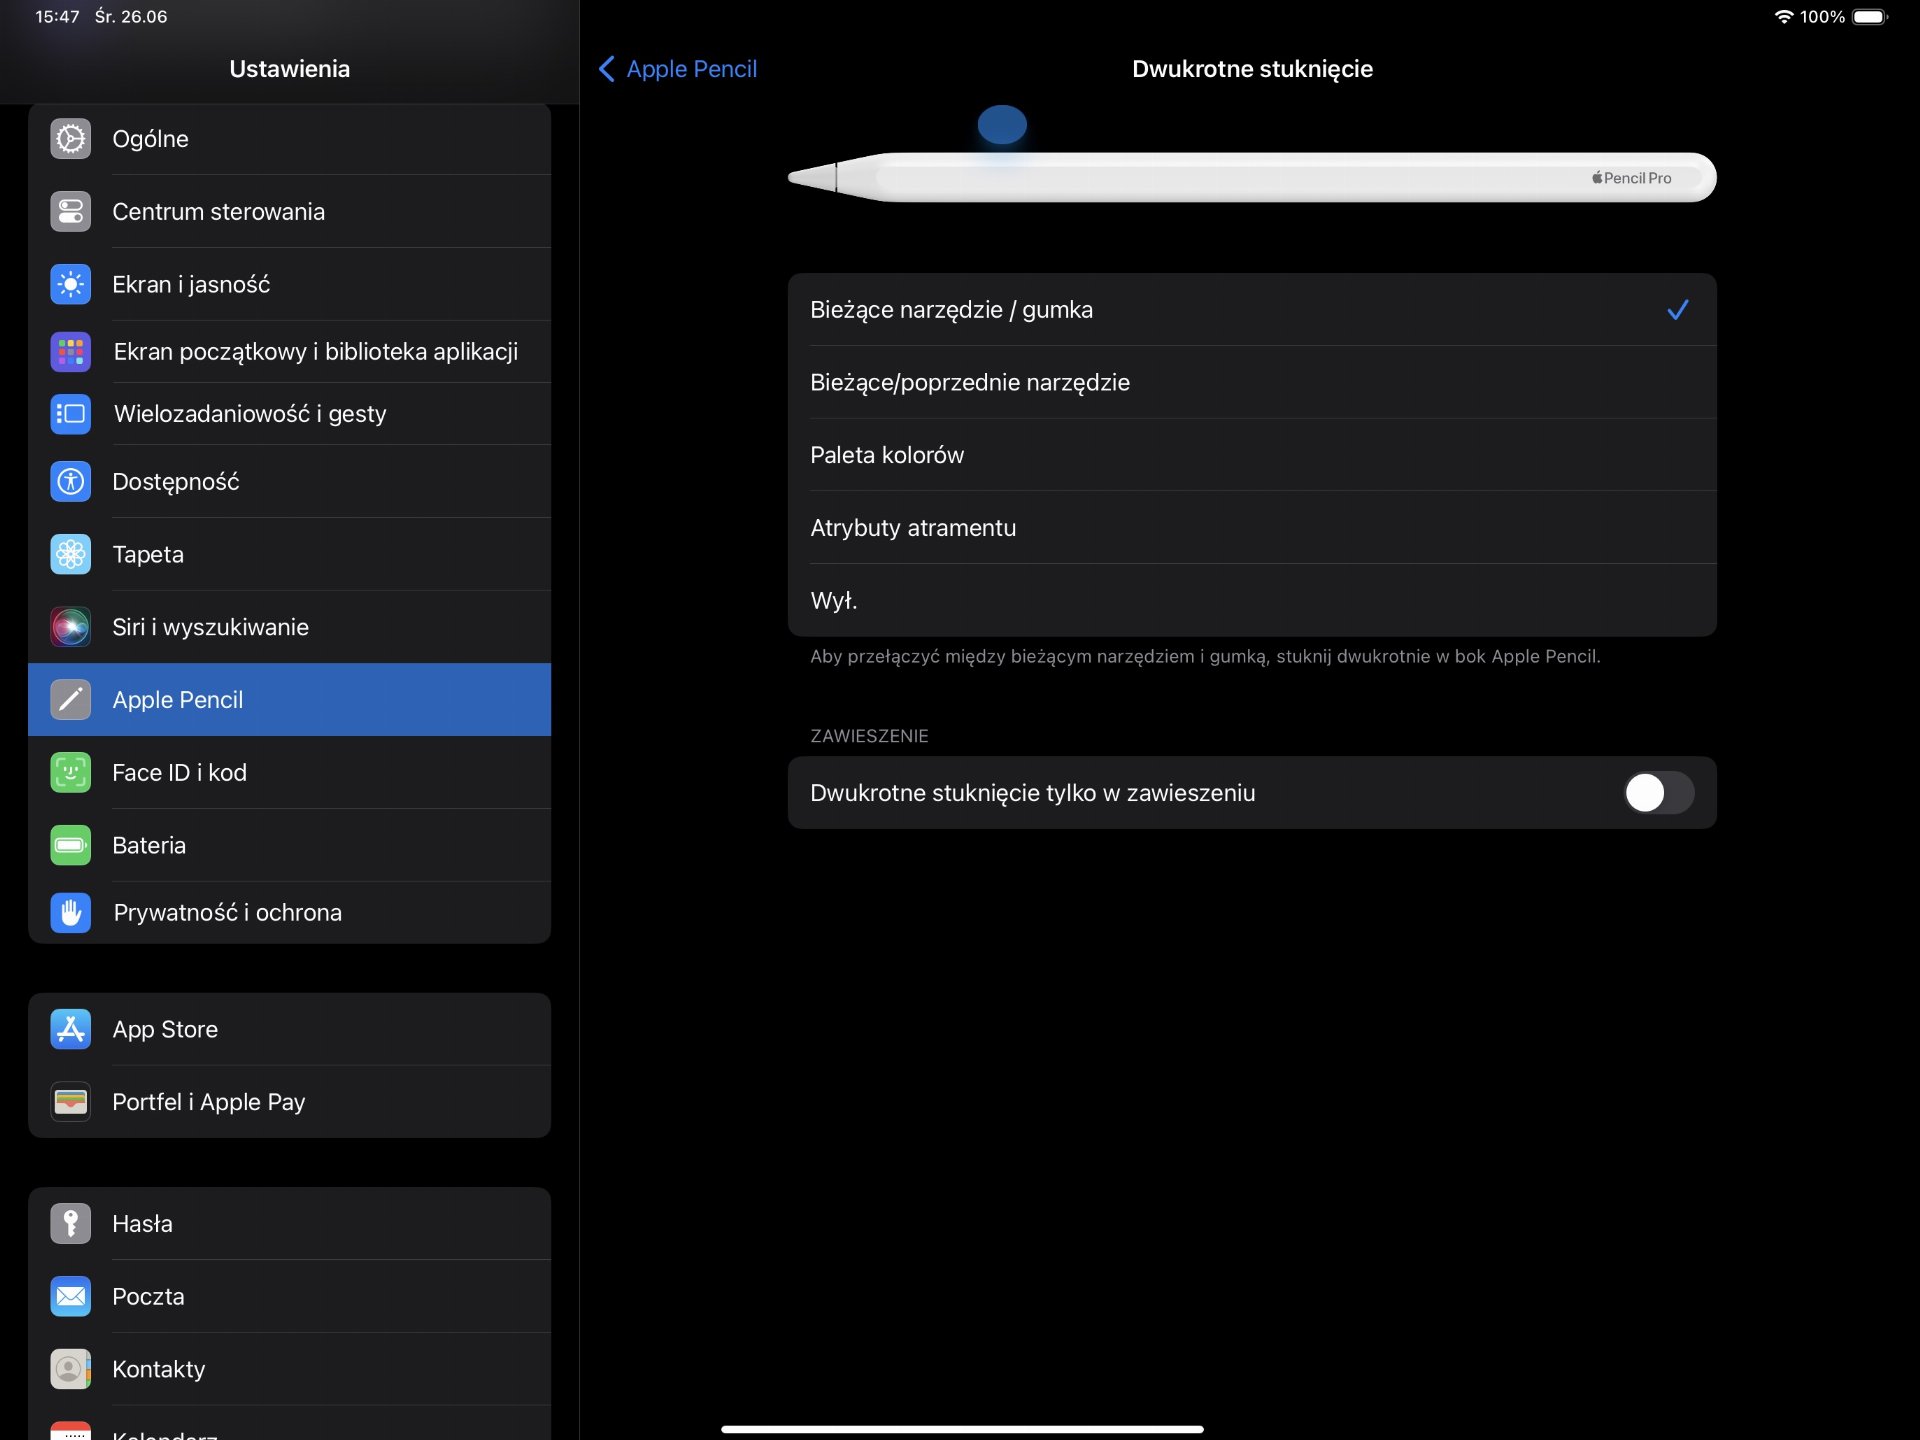Tap Ekran i jasność sun icon
Image resolution: width=1920 pixels, height=1440 pixels.
[x=70, y=284]
